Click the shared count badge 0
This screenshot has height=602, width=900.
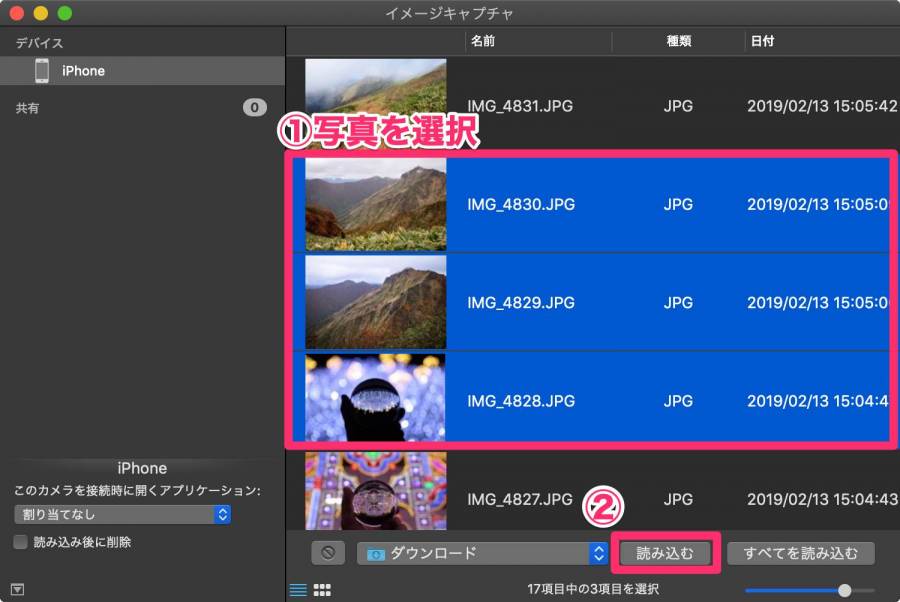coord(255,107)
